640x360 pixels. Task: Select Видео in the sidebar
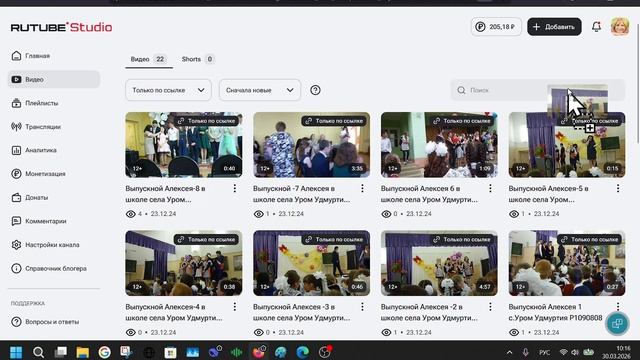(53, 79)
